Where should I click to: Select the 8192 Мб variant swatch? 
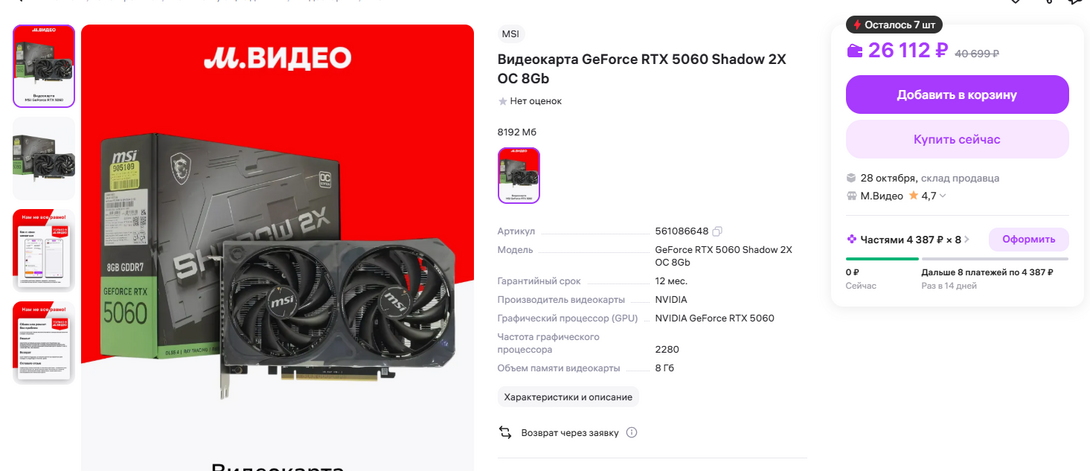(x=519, y=175)
